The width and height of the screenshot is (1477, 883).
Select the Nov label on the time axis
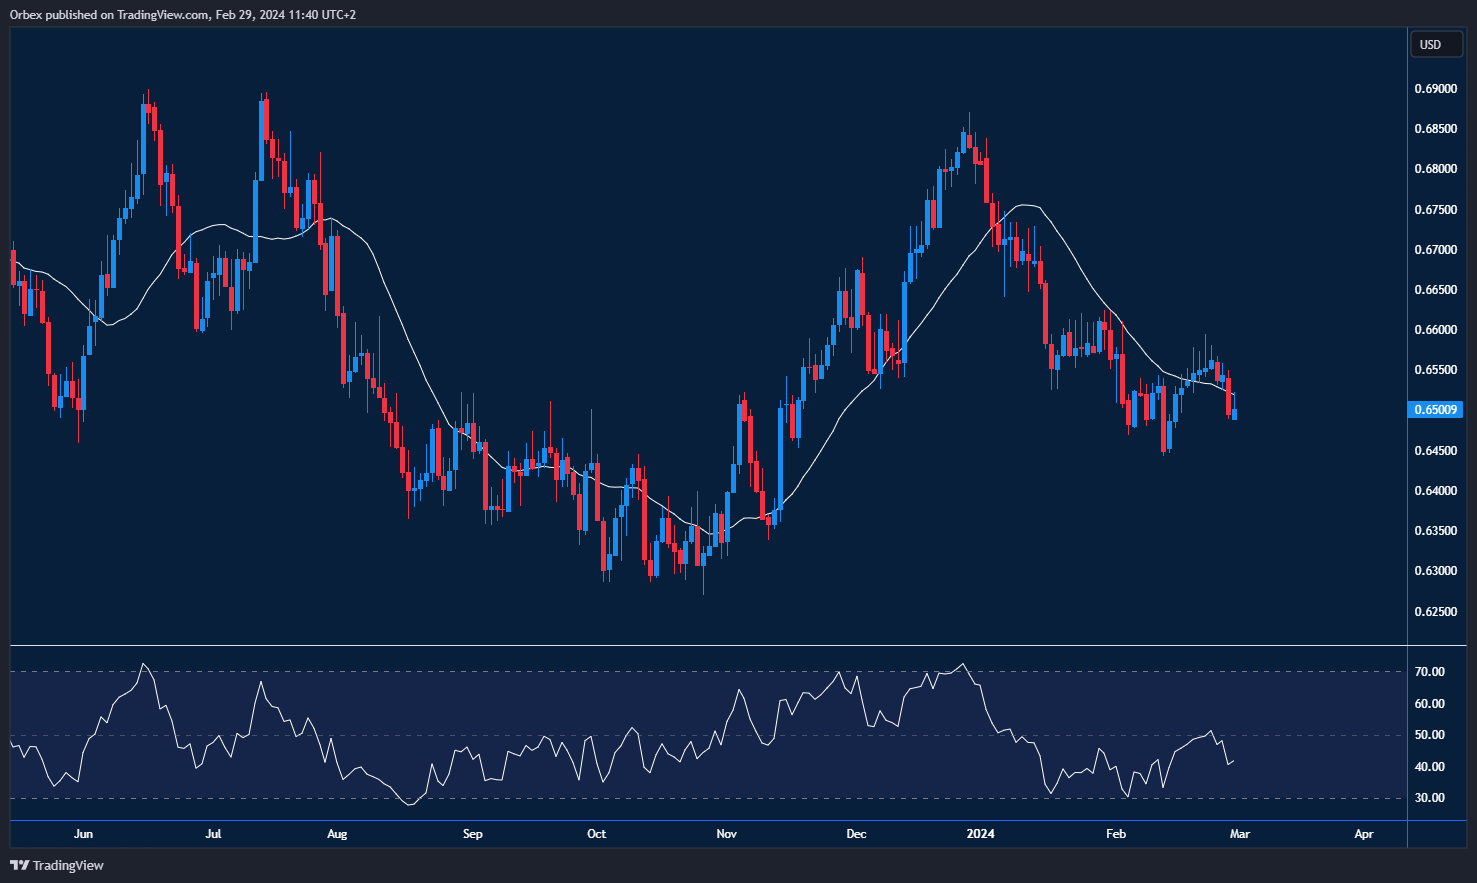point(727,834)
